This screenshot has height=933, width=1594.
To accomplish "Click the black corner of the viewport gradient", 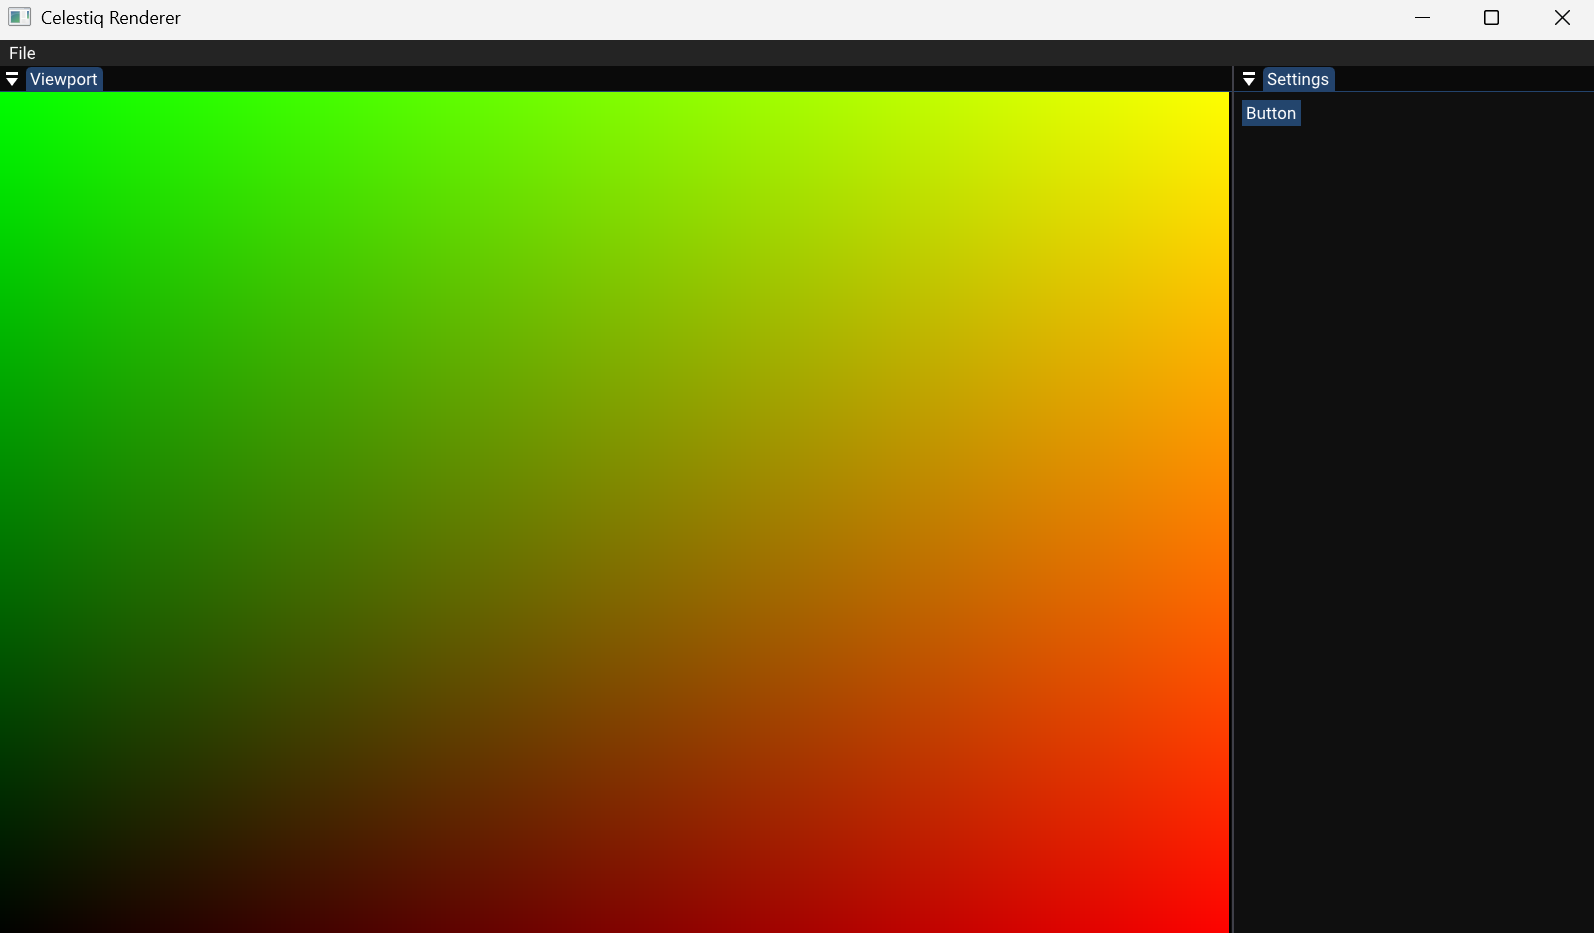I will click(x=8, y=924).
